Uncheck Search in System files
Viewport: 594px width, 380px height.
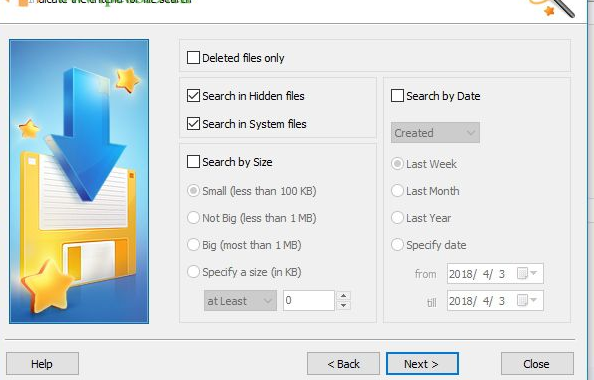pyautogui.click(x=193, y=124)
